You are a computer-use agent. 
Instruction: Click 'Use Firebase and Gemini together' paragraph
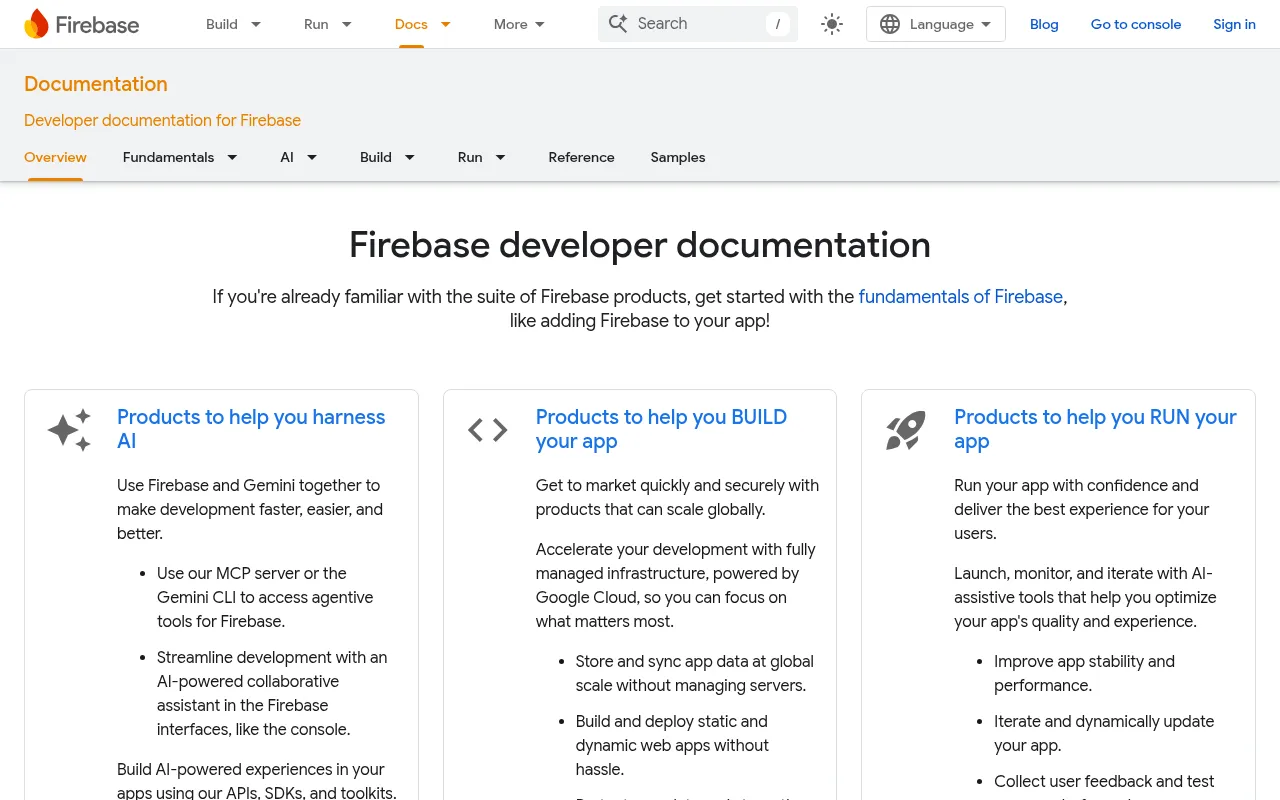click(250, 509)
